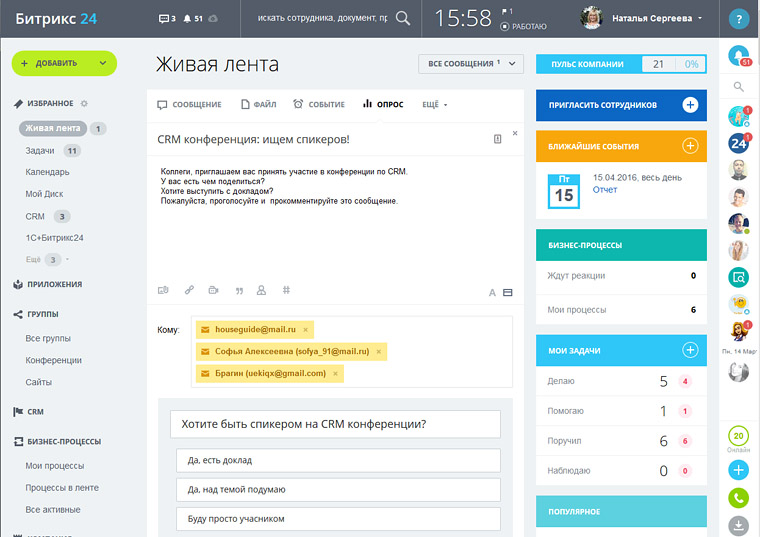
Task: Close the message form with the x
Action: [515, 133]
